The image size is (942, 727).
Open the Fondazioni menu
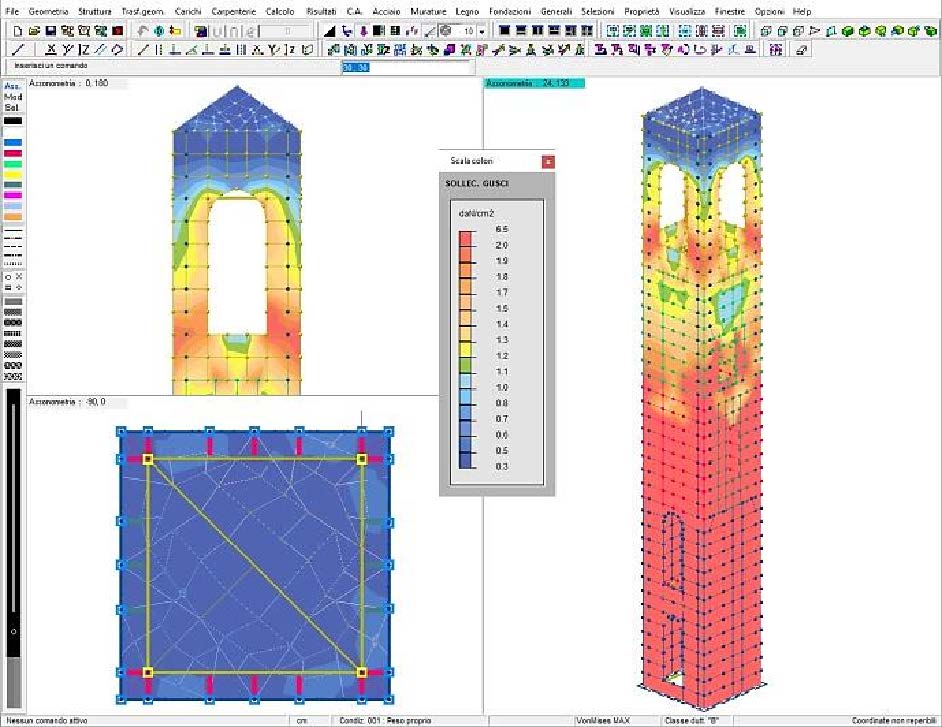pos(510,10)
